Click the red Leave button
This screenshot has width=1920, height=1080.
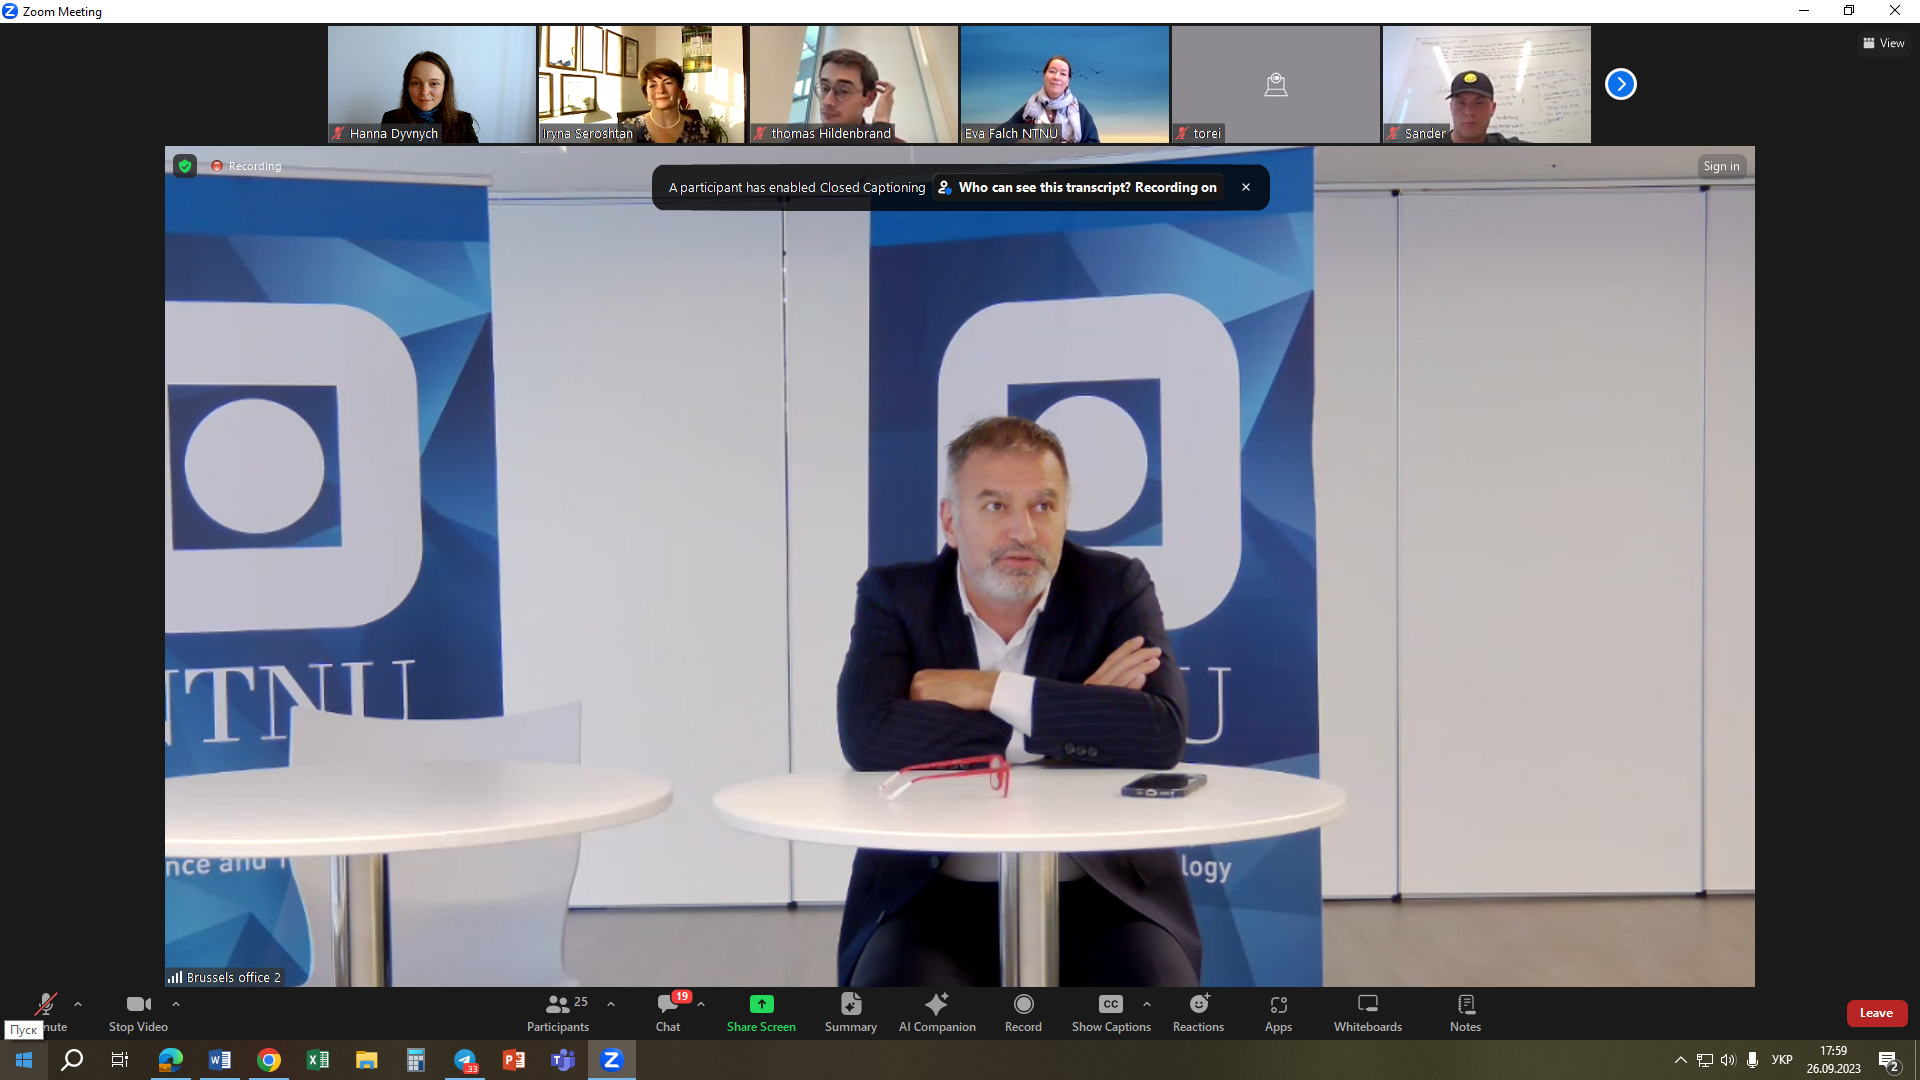pyautogui.click(x=1876, y=1013)
